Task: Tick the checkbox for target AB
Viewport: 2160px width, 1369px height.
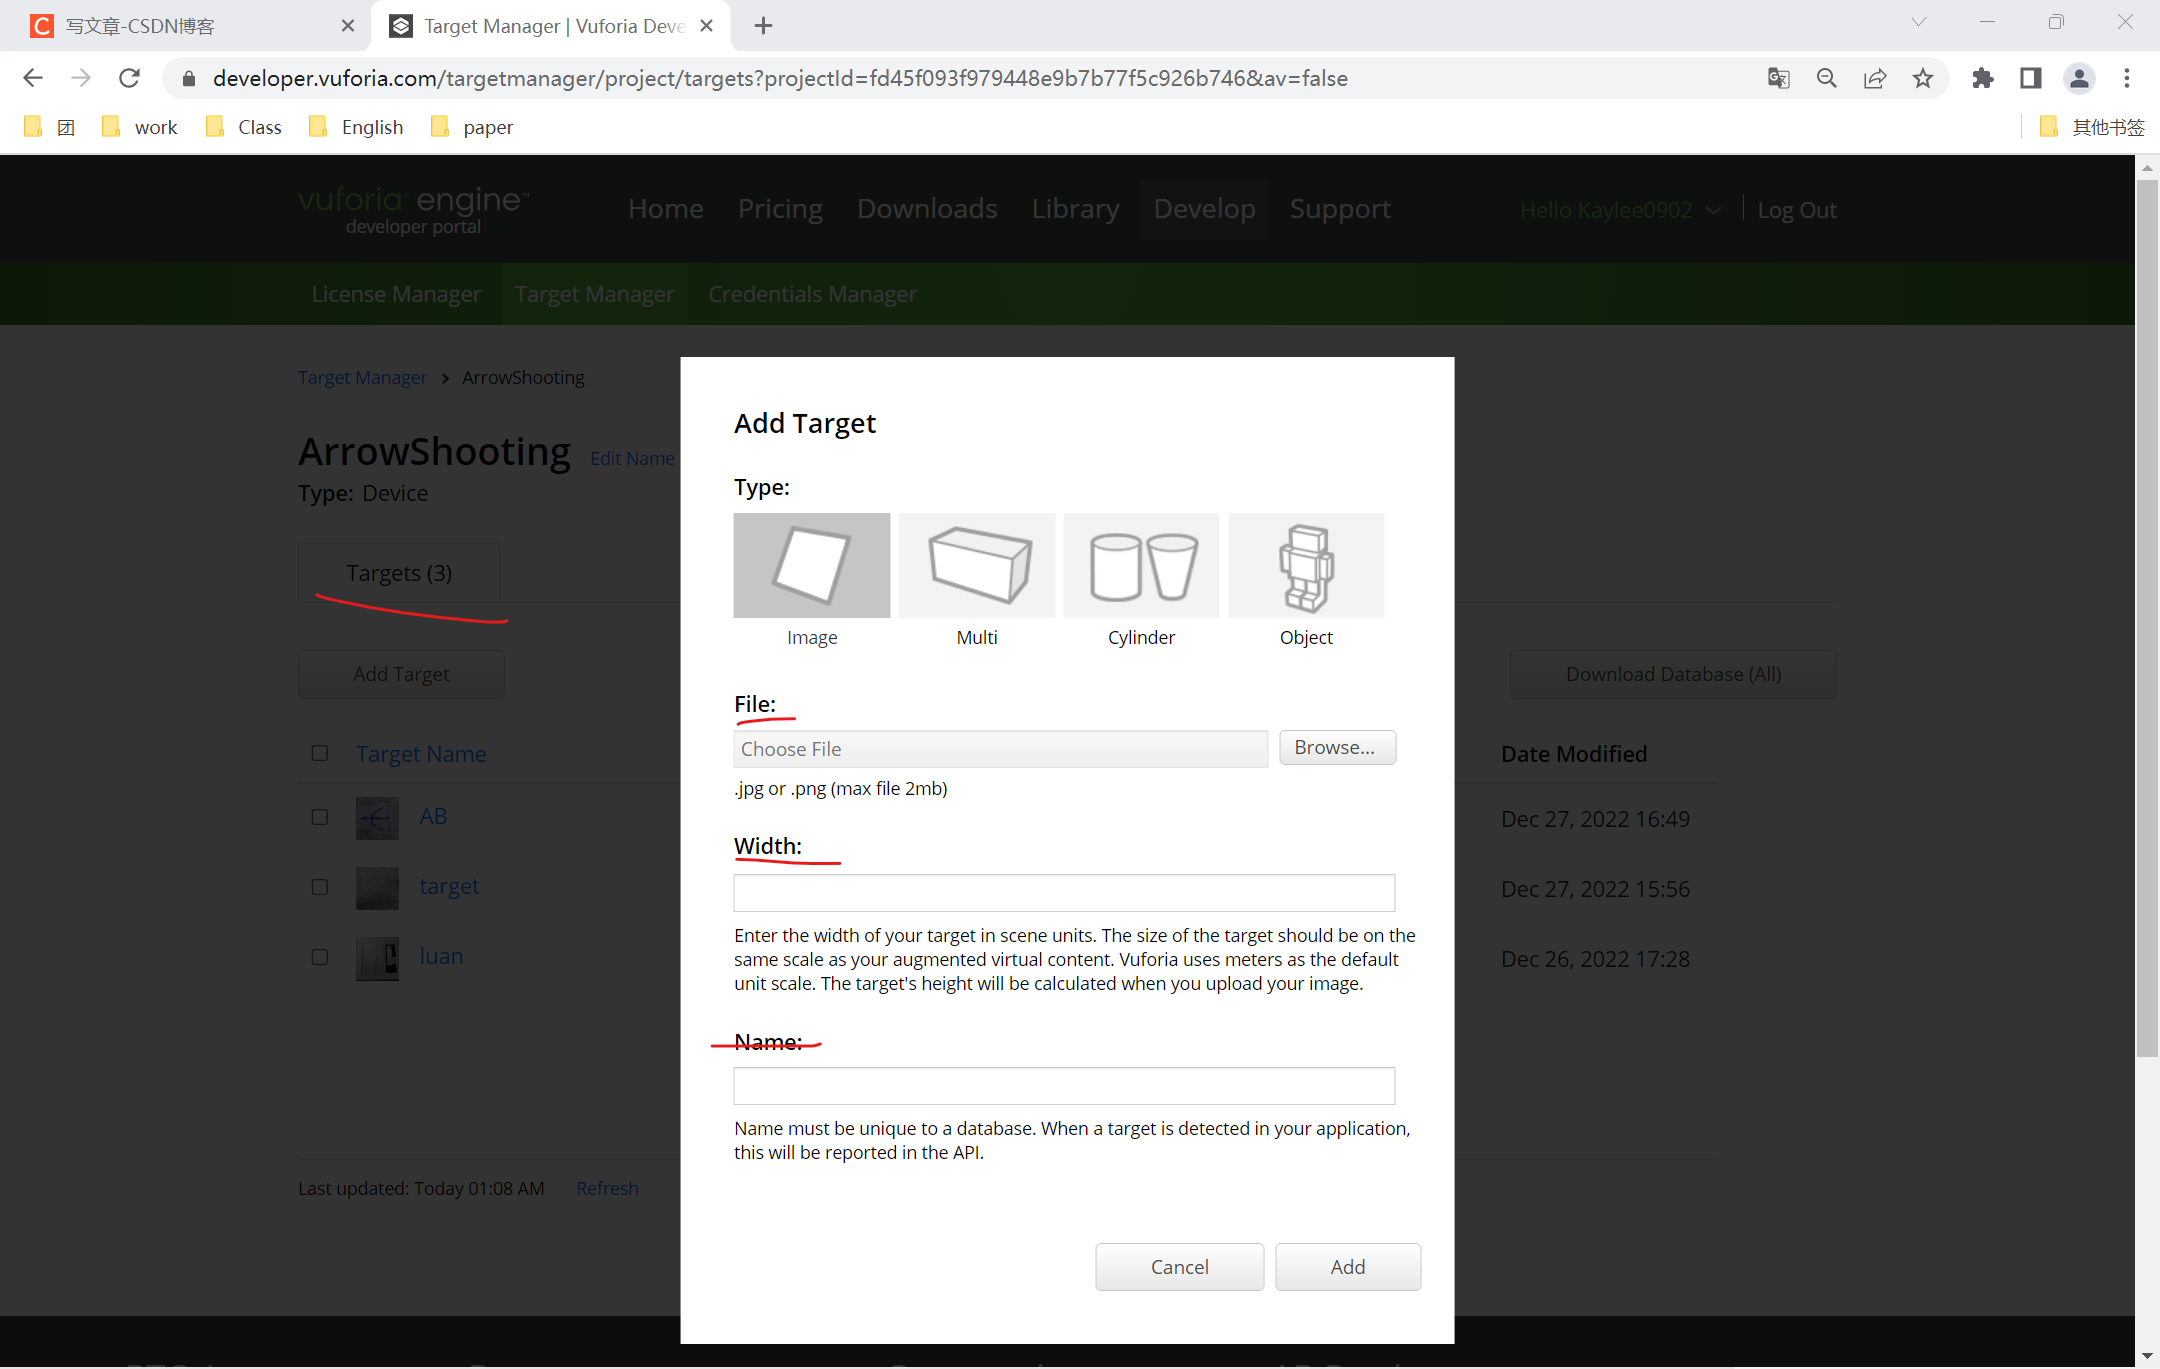Action: click(x=320, y=817)
